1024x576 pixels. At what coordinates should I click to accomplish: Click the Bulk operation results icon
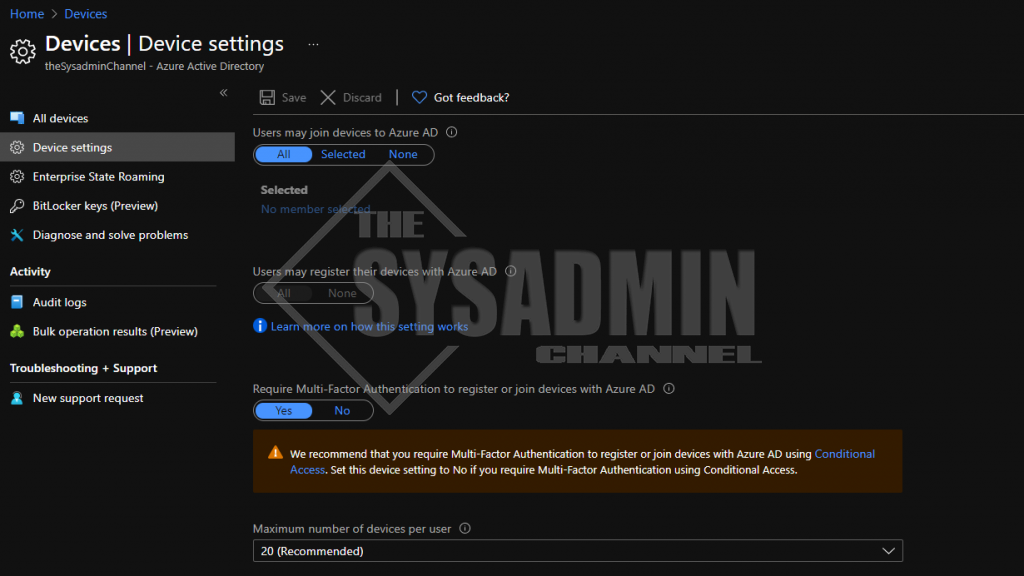17,331
